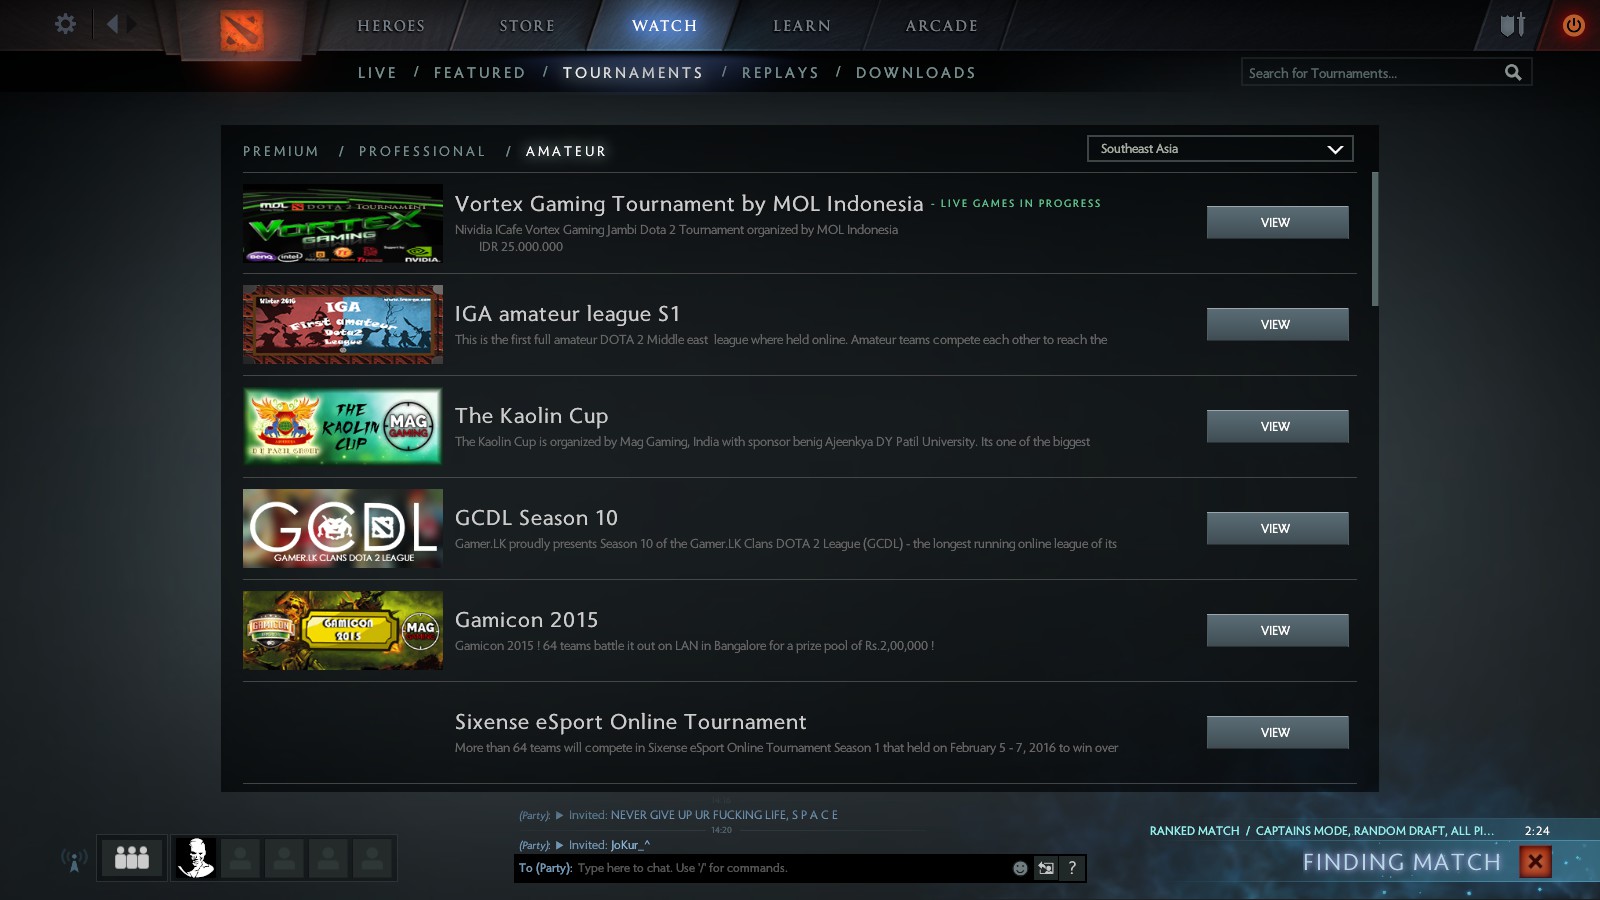
Task: Open chat help question mark
Action: 1072,868
